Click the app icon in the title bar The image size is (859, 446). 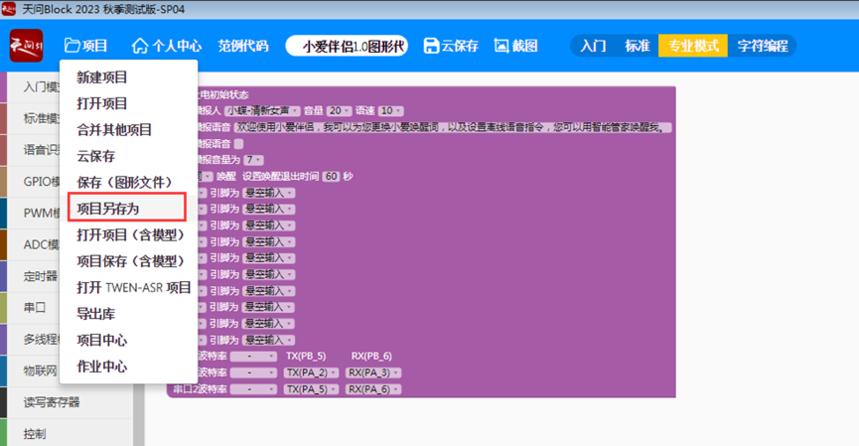point(8,9)
